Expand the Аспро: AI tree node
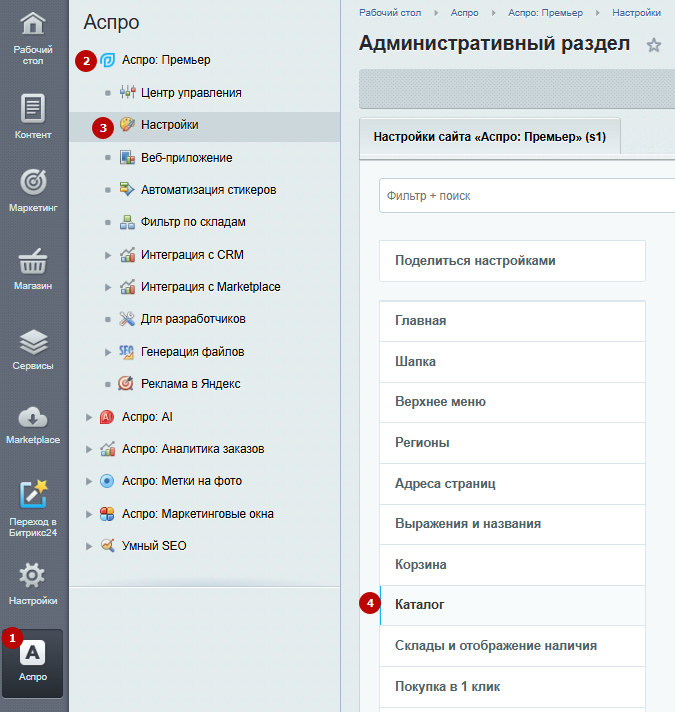This screenshot has height=712, width=675. point(89,417)
